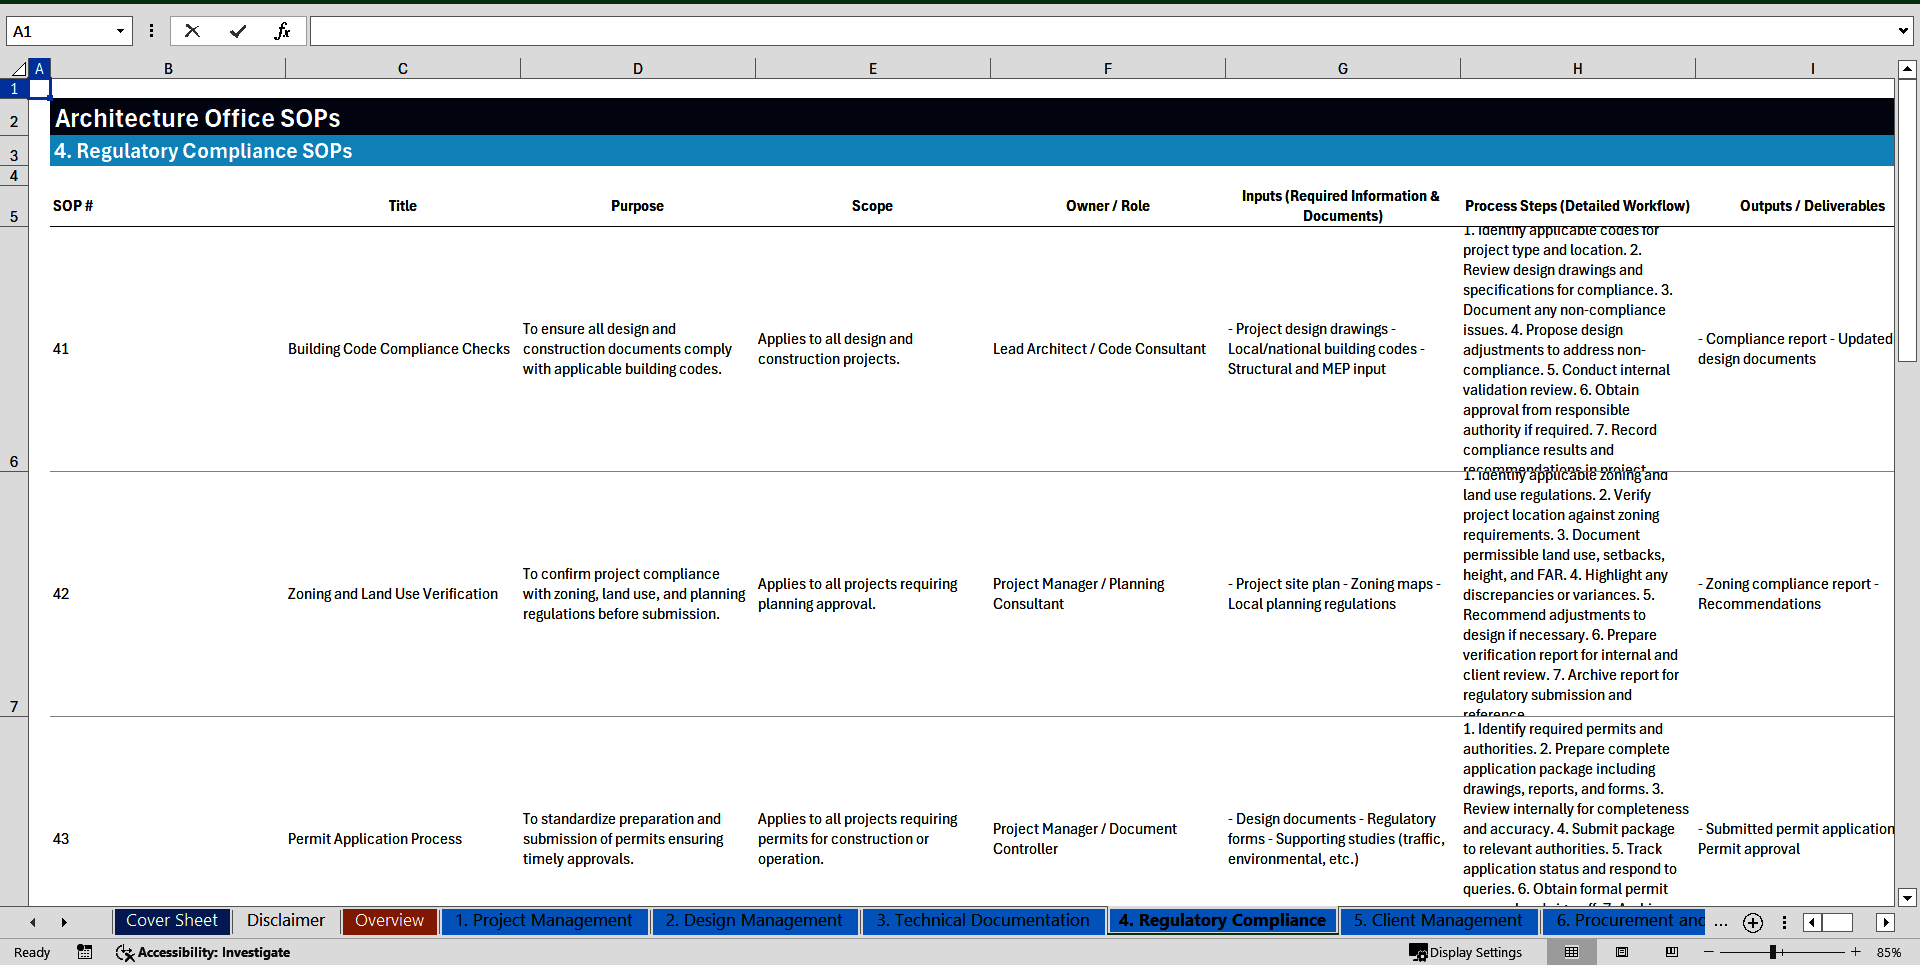Open Accessibility: Investigate checker
Viewport: 1920px width, 966px height.
tap(203, 952)
